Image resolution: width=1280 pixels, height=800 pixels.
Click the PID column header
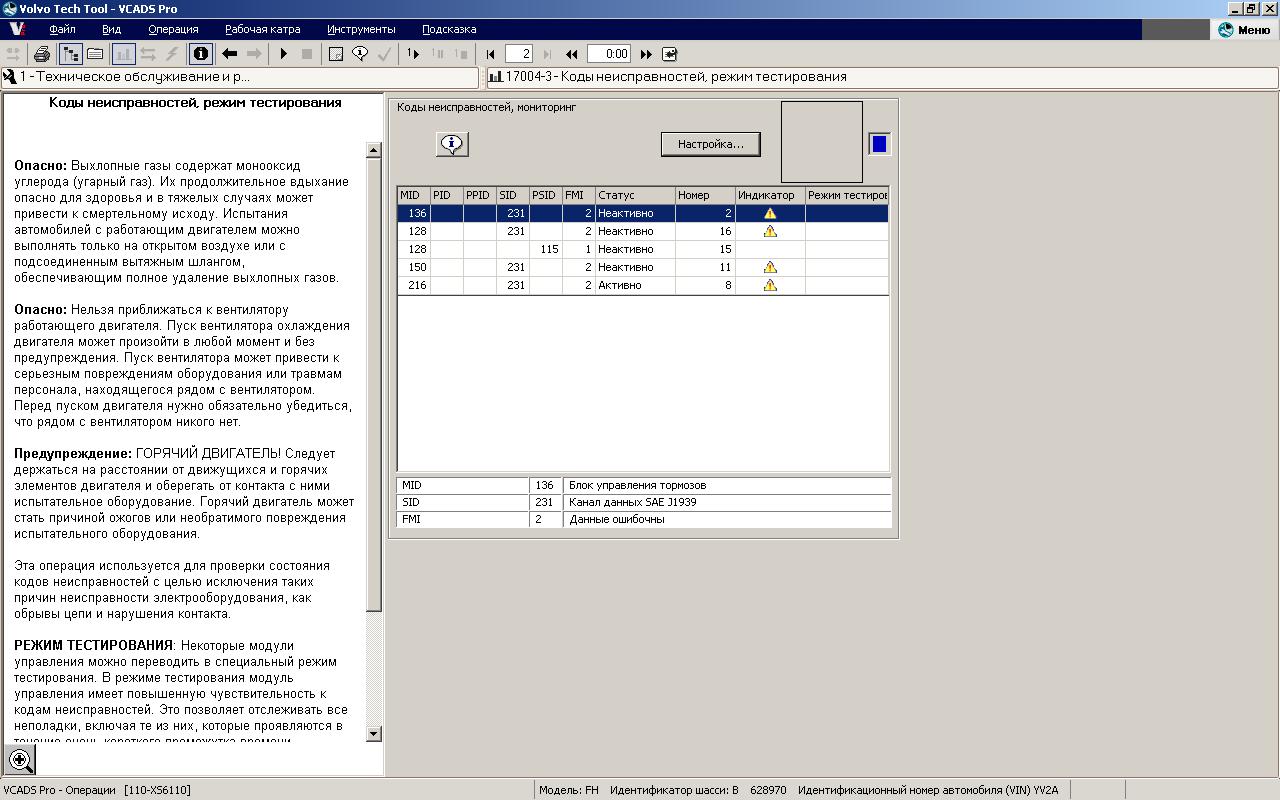point(447,195)
